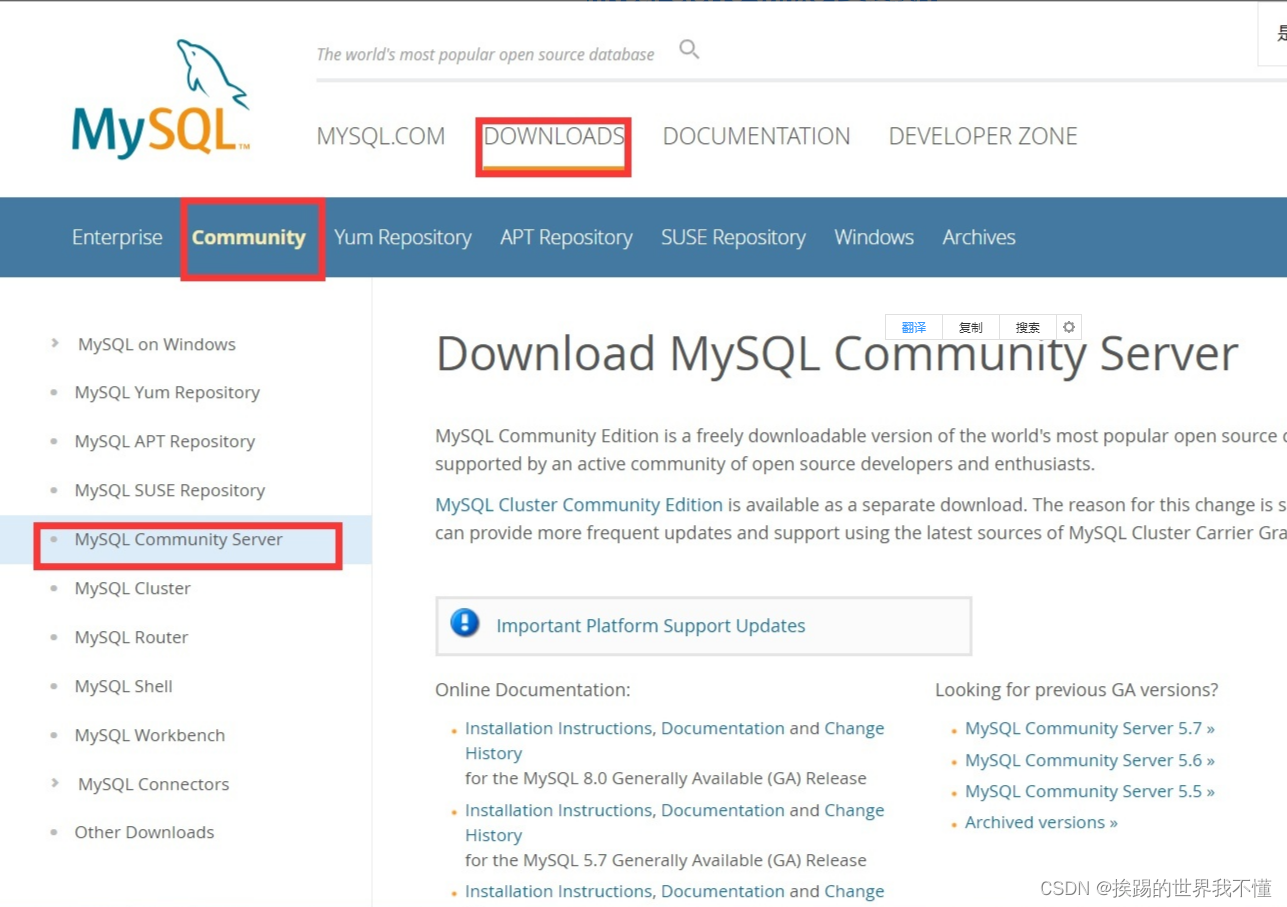The height and width of the screenshot is (907, 1287).
Task: Open Documentation link for MySQL 8.0
Action: (x=723, y=728)
